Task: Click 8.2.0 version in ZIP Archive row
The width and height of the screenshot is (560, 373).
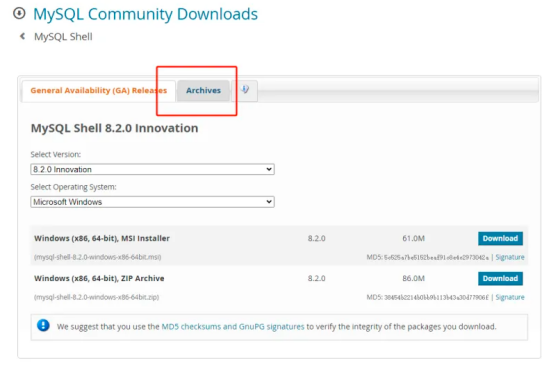Action: point(316,278)
